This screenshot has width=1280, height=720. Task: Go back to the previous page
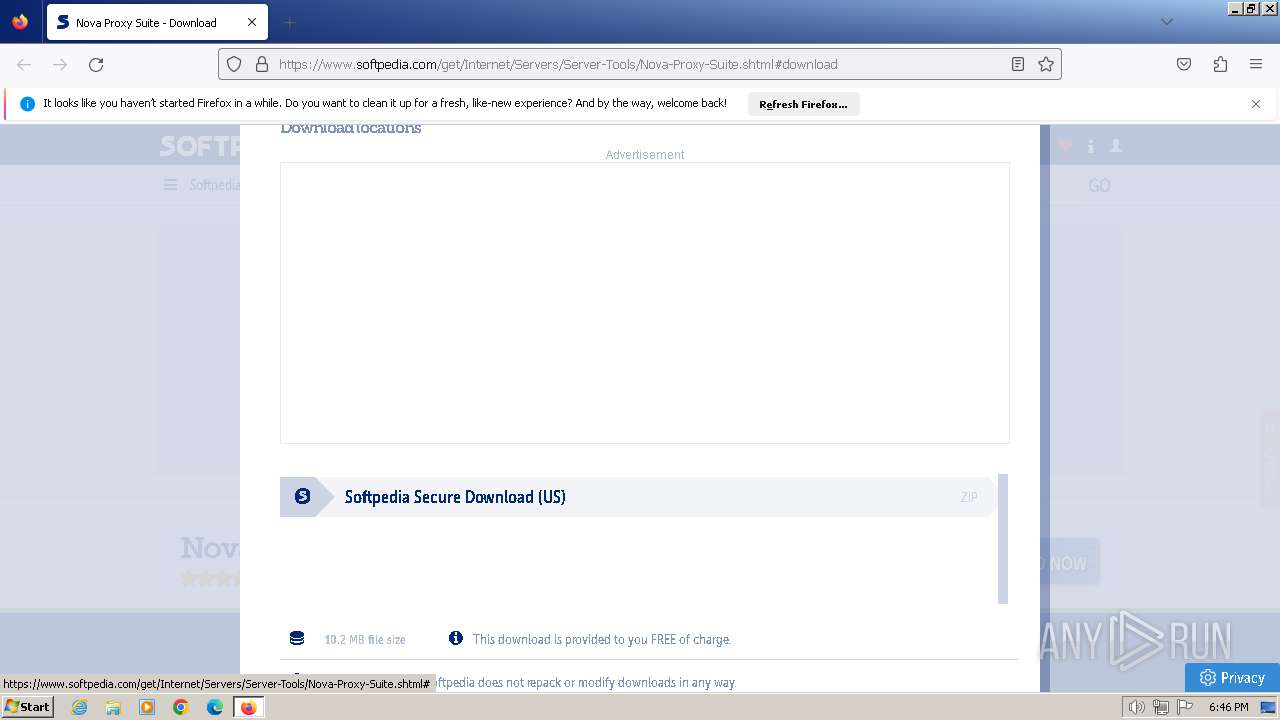(x=24, y=64)
